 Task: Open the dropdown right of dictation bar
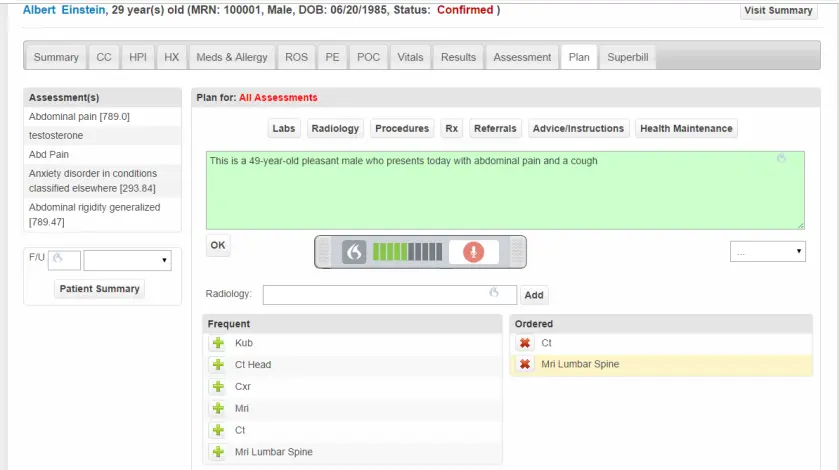(768, 252)
